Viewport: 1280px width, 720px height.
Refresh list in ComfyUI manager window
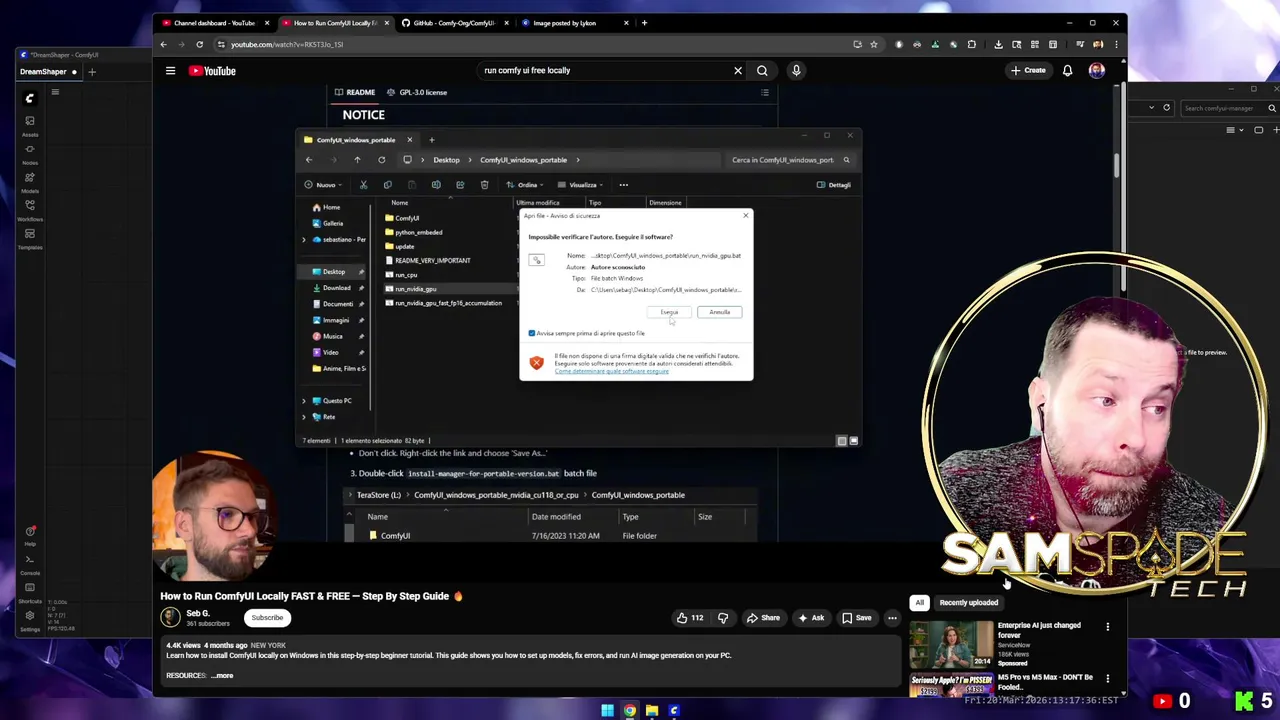pos(1166,108)
